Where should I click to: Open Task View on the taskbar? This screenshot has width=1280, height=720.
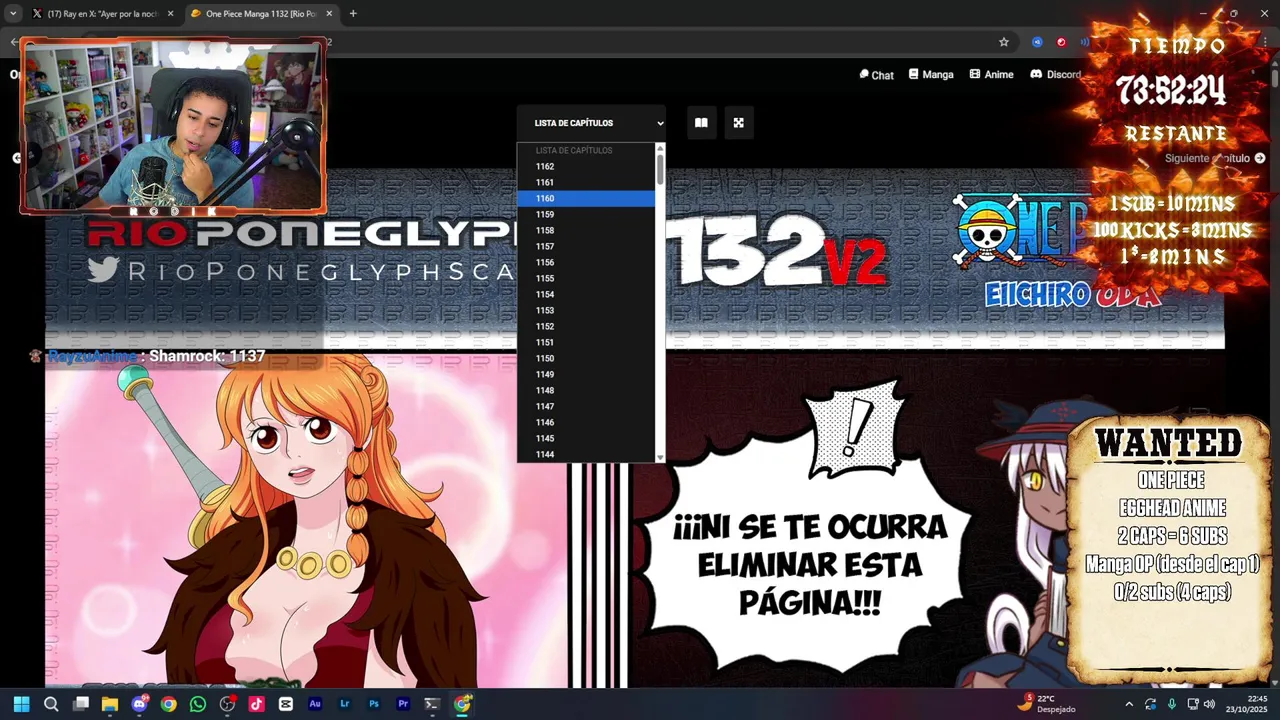81,704
